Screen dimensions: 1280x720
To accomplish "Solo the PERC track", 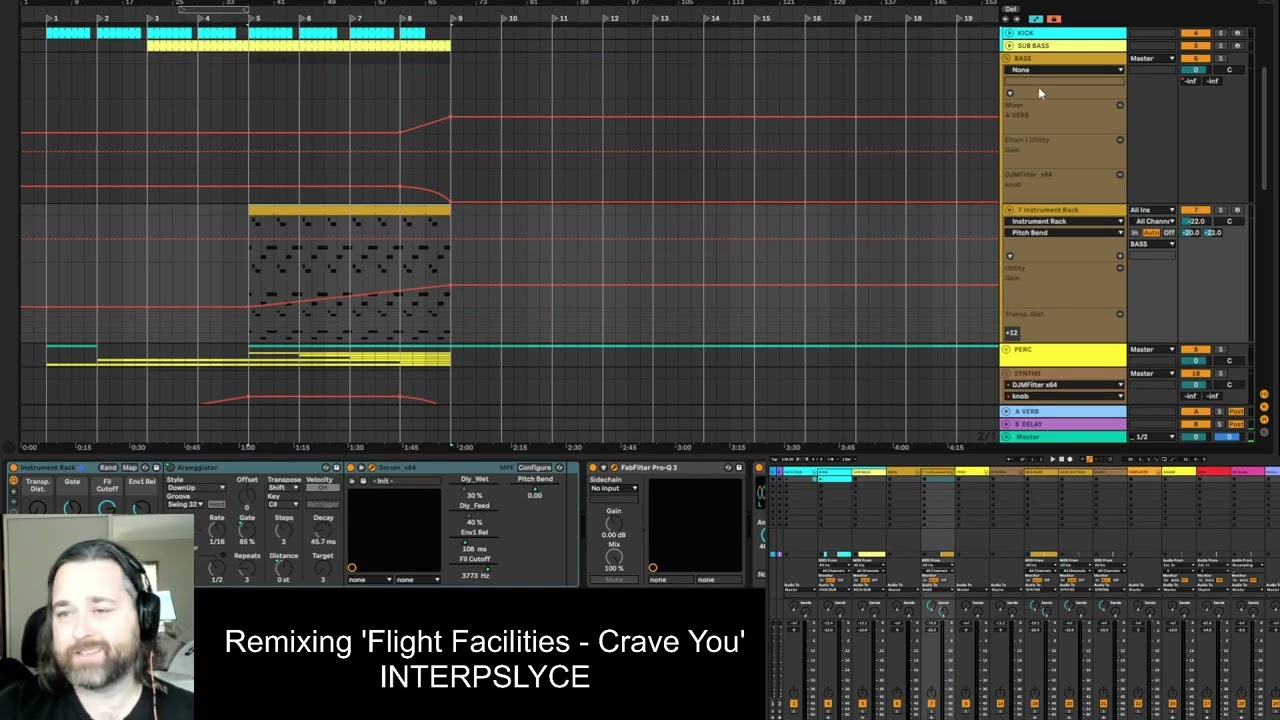I will coord(1220,350).
